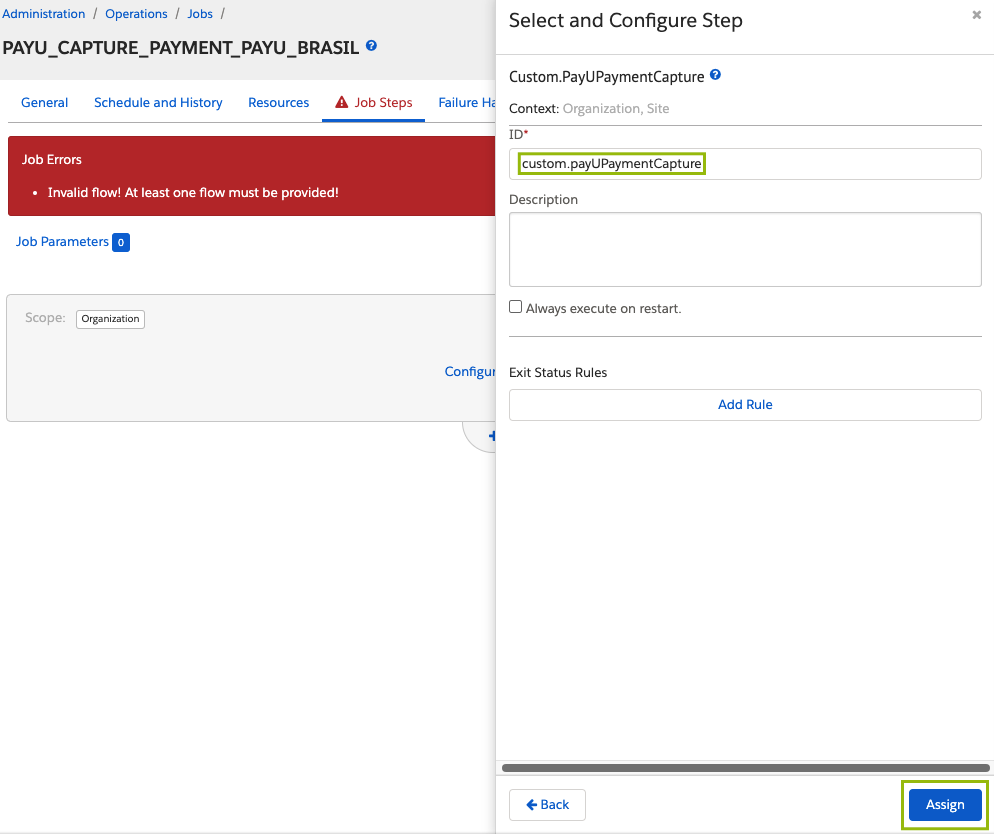
Task: Click the Job Parameters count badge
Action: coord(121,242)
